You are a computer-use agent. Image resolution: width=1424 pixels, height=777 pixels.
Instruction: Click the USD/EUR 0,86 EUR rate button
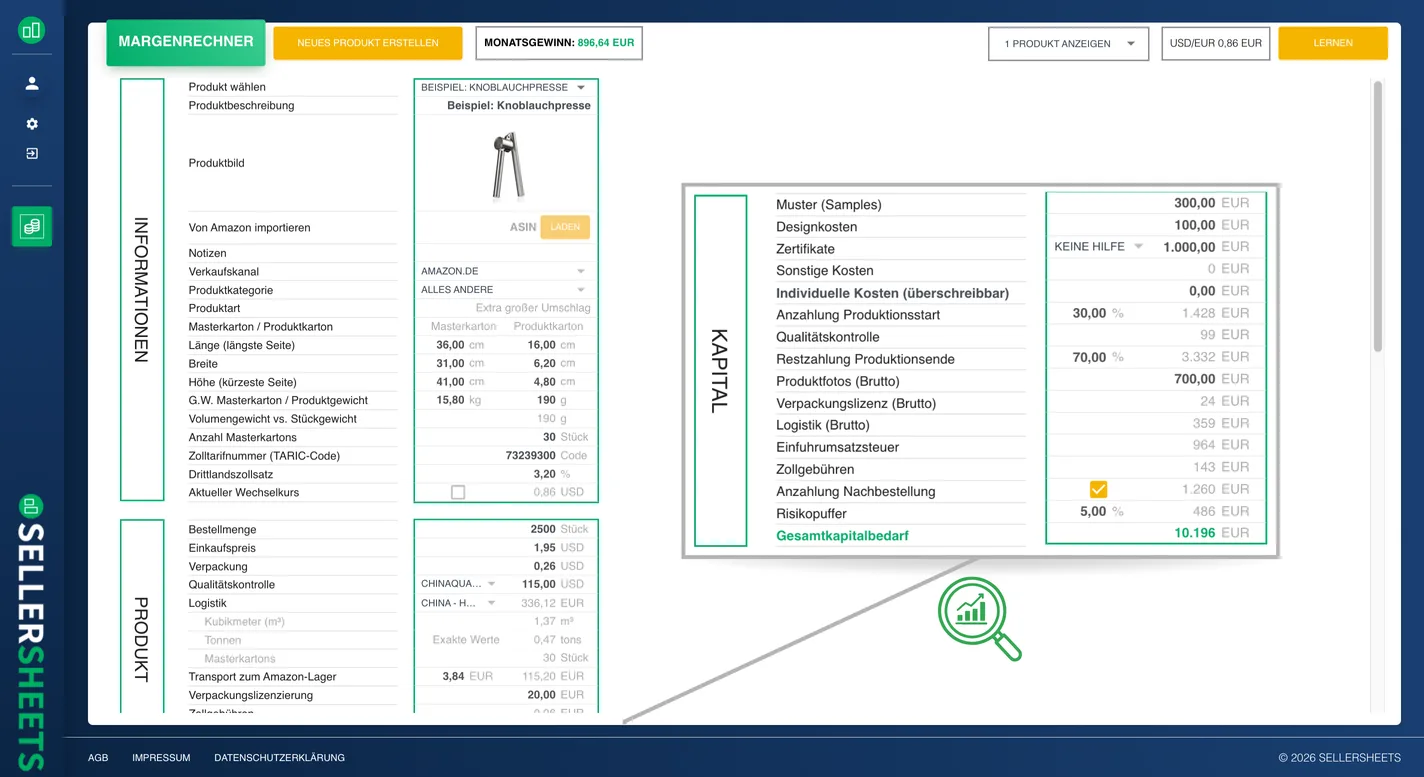coord(1215,44)
